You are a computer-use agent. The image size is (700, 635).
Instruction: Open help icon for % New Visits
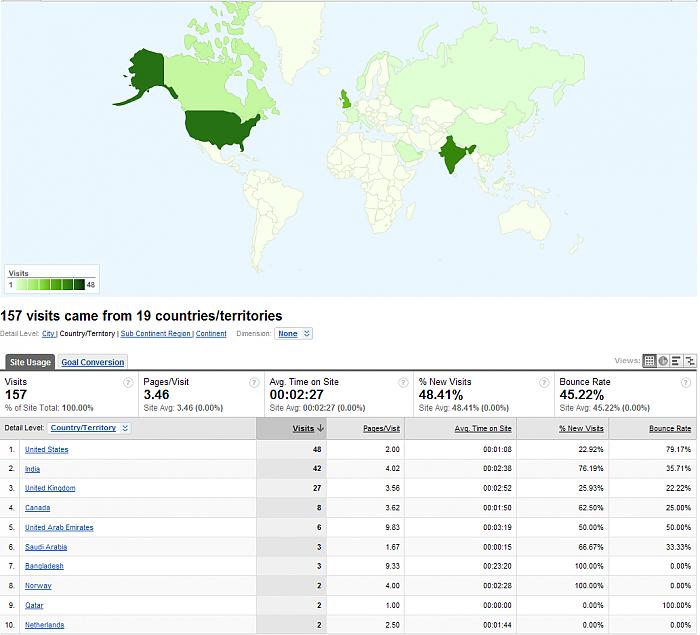[x=544, y=383]
